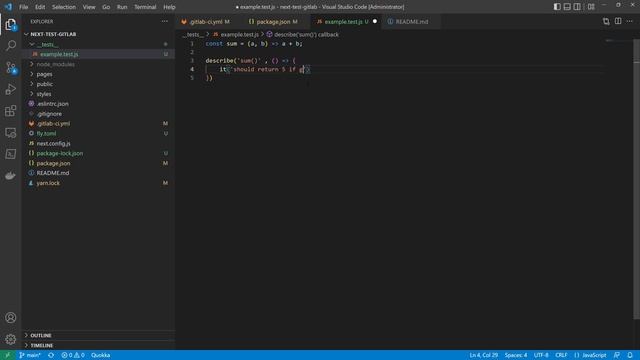Screen dimensions: 640x360
Task: Toggle primary side bar layout icon
Action: coord(557,7)
